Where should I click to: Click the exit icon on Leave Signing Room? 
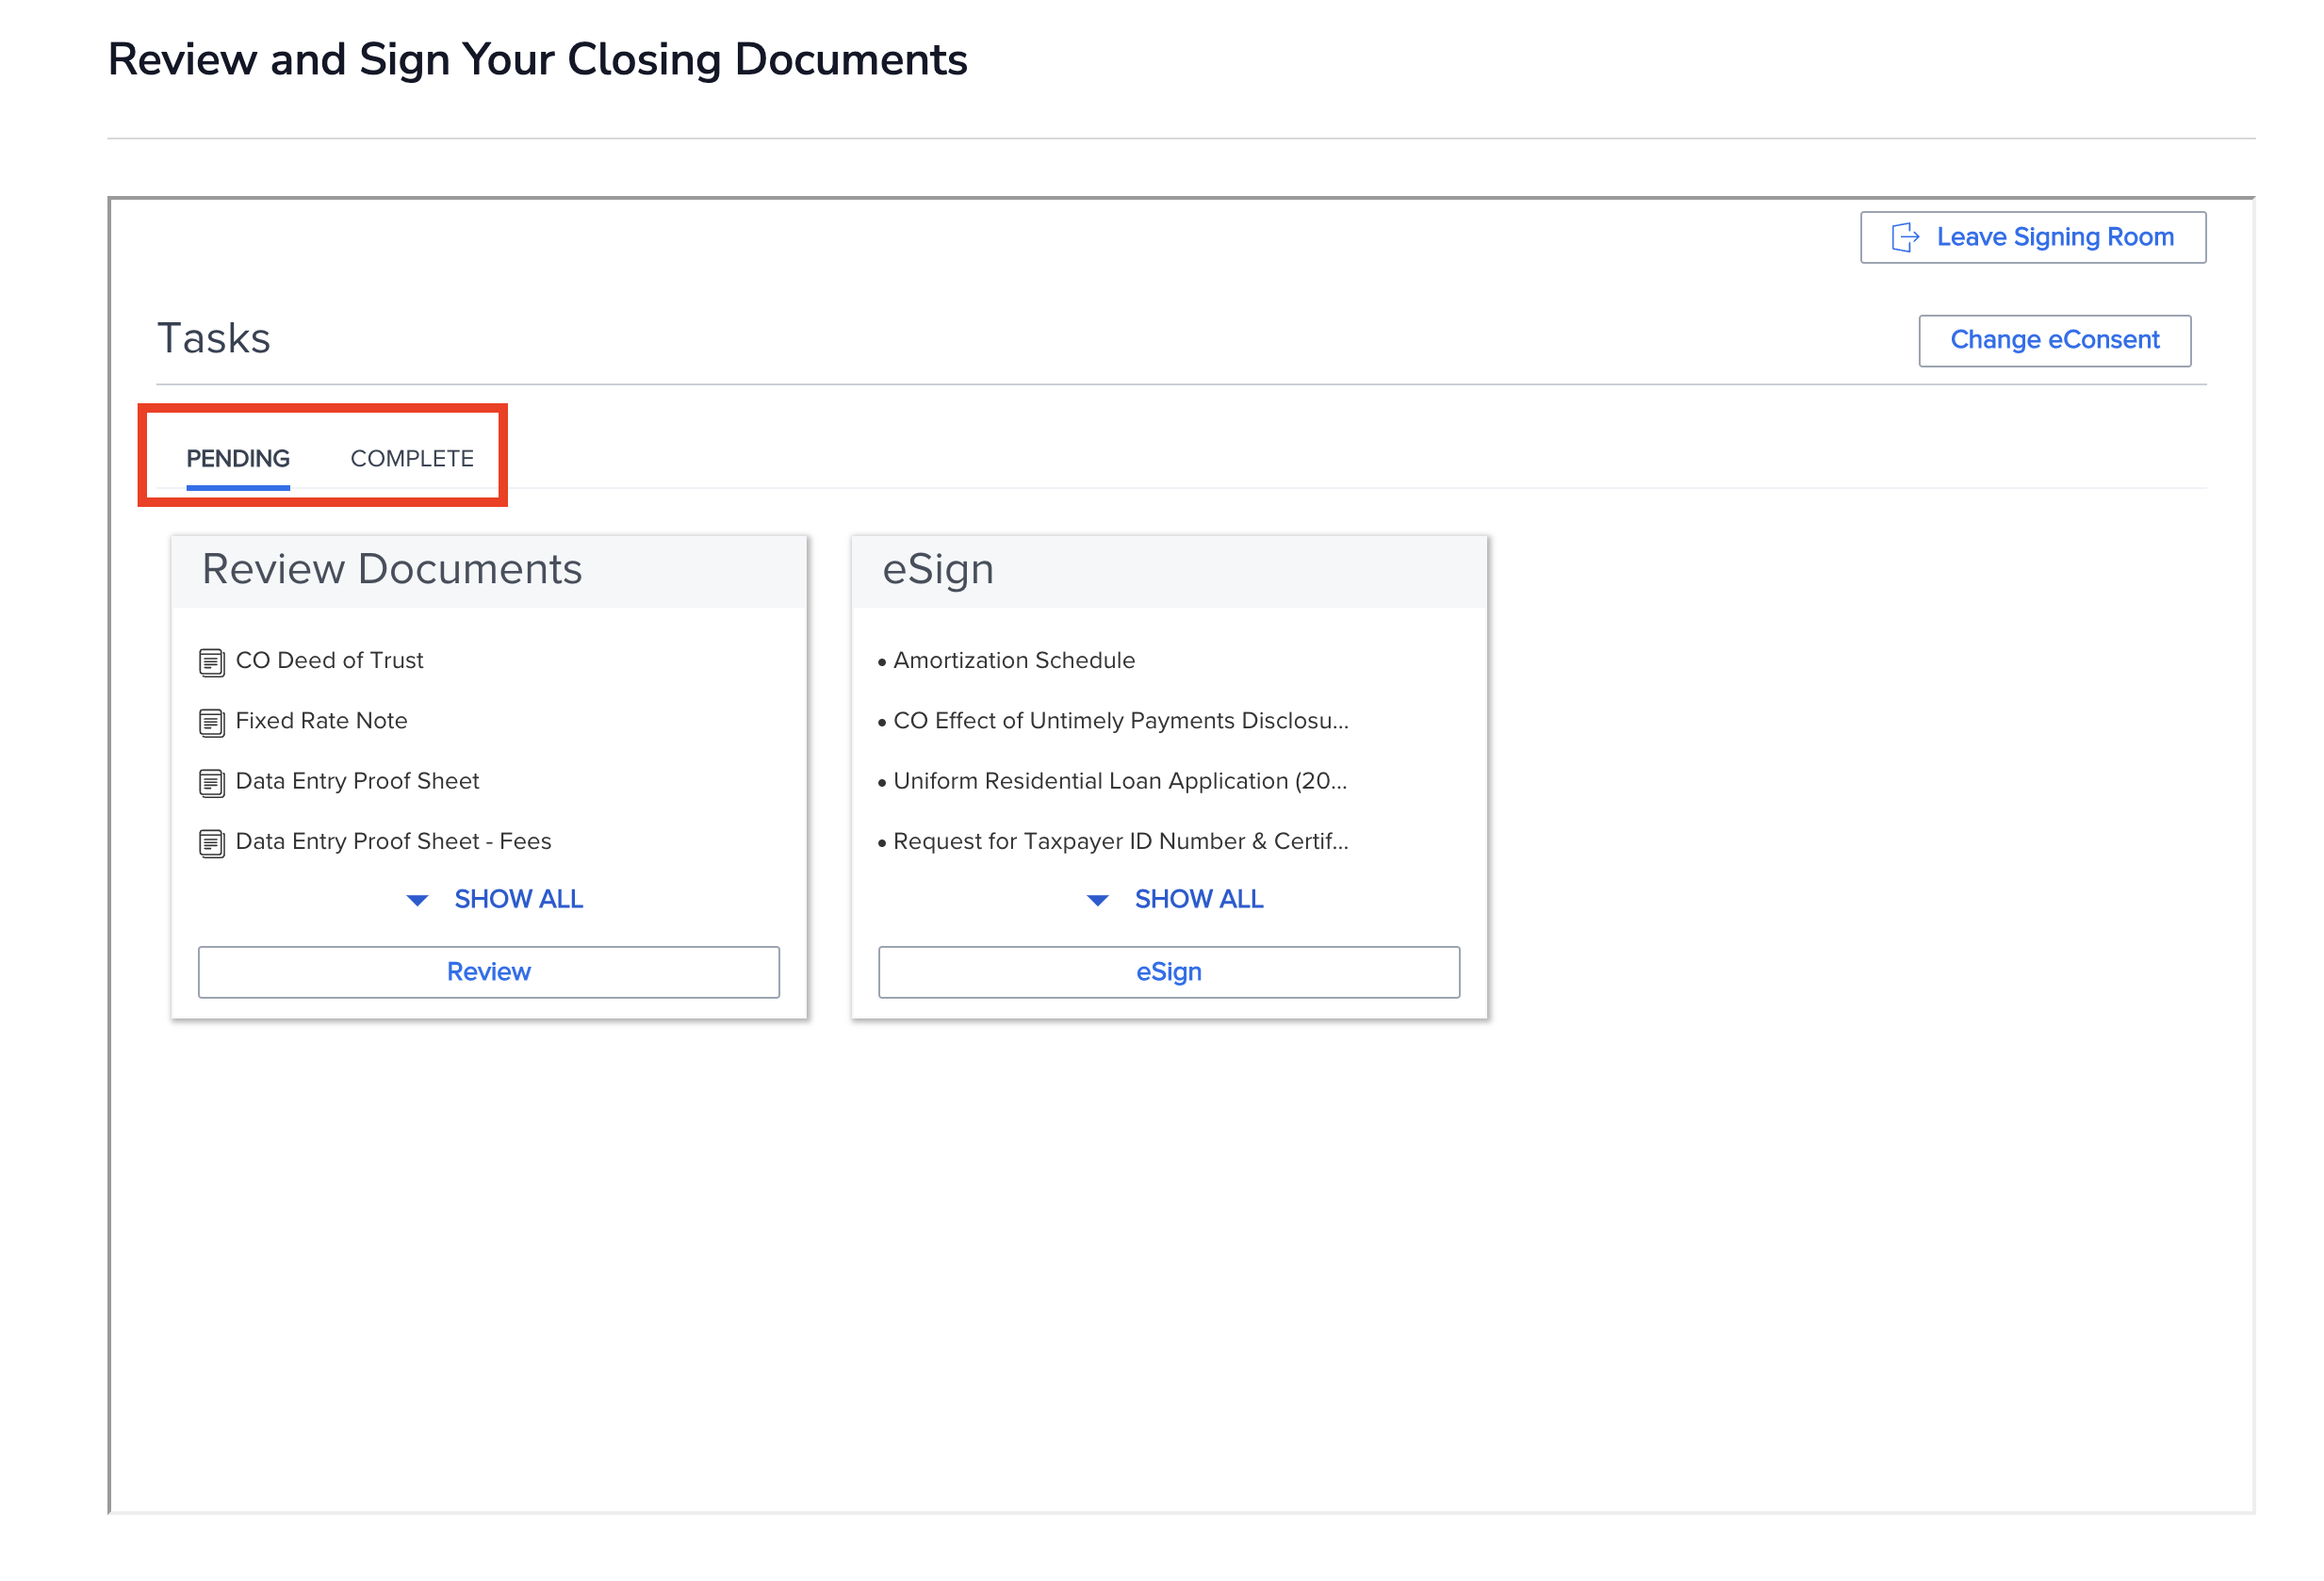pyautogui.click(x=1905, y=237)
